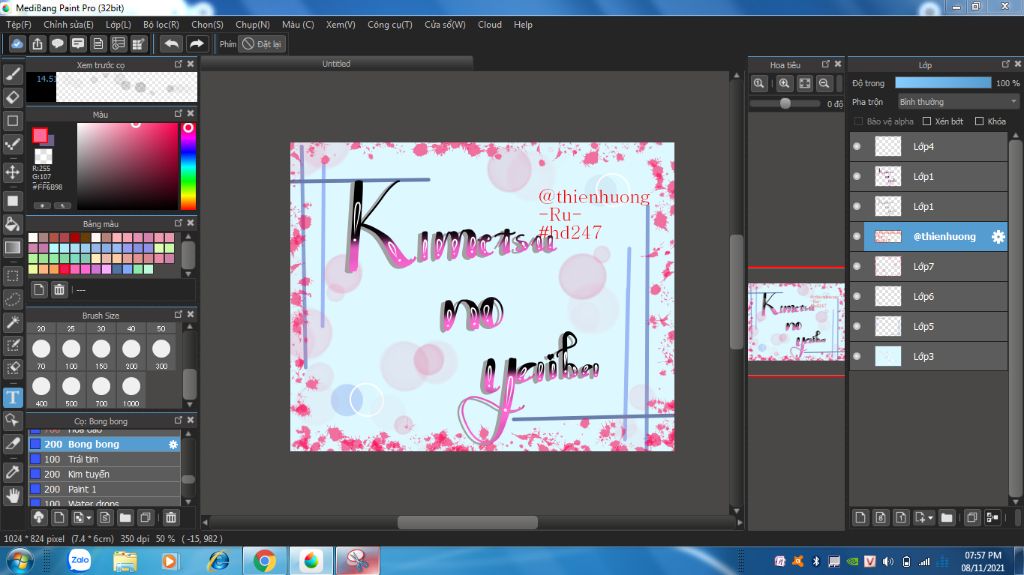
Task: Activate the rectangular Select tool
Action: [x=12, y=276]
